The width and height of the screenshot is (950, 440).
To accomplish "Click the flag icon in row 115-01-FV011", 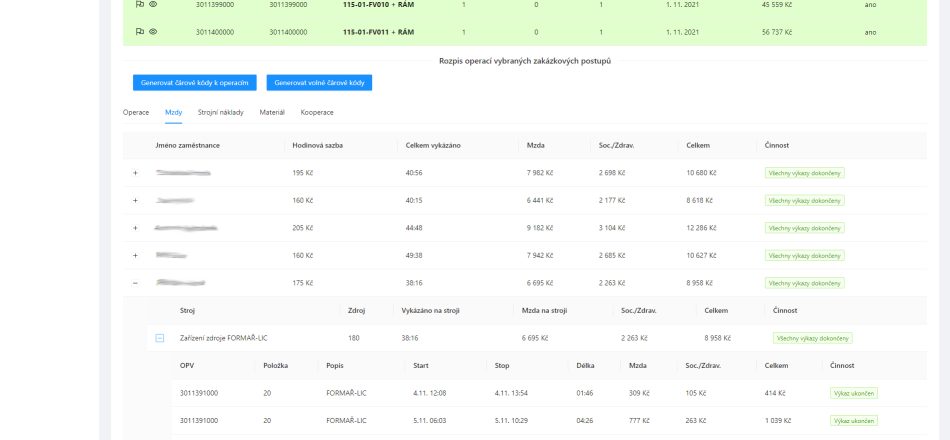I will [x=140, y=32].
